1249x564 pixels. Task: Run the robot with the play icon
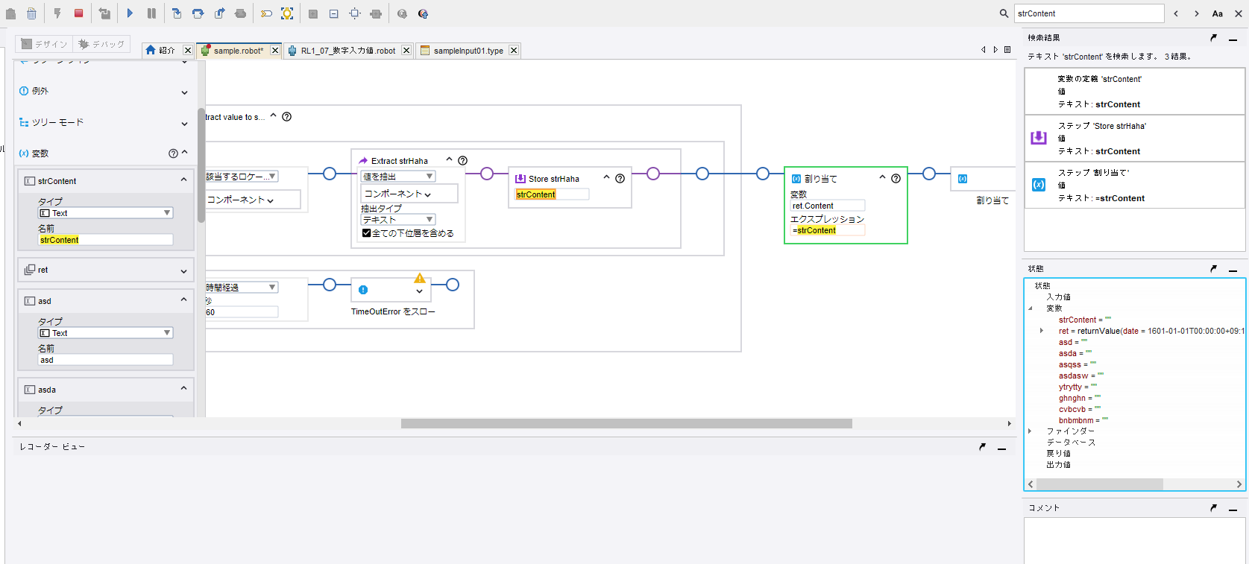130,14
